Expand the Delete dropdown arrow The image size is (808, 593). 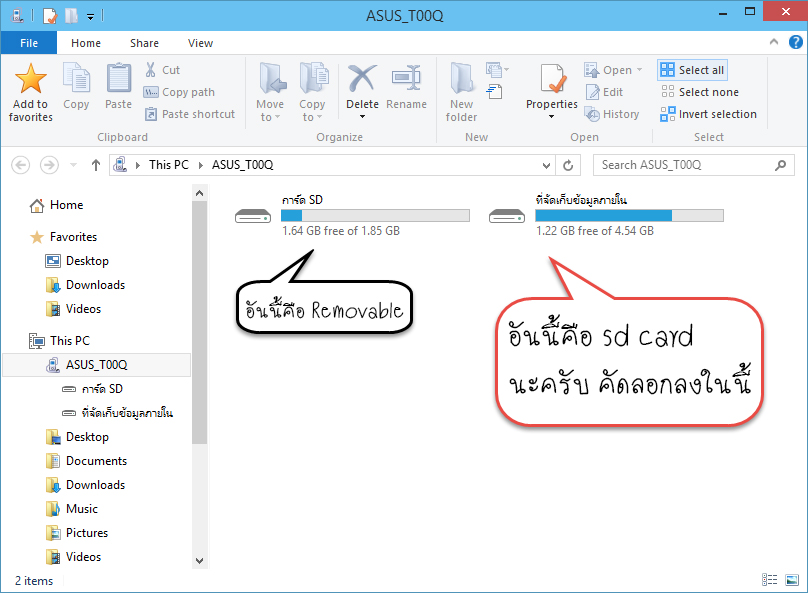(x=362, y=116)
